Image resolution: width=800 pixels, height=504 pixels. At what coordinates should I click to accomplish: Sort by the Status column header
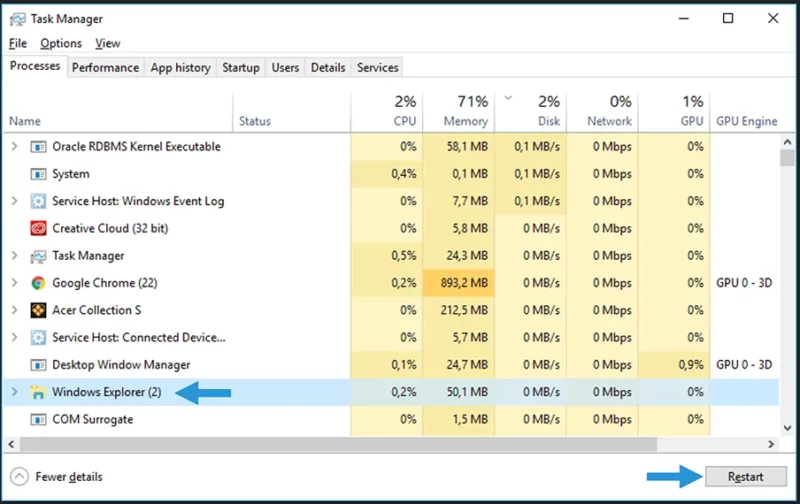pyautogui.click(x=292, y=112)
